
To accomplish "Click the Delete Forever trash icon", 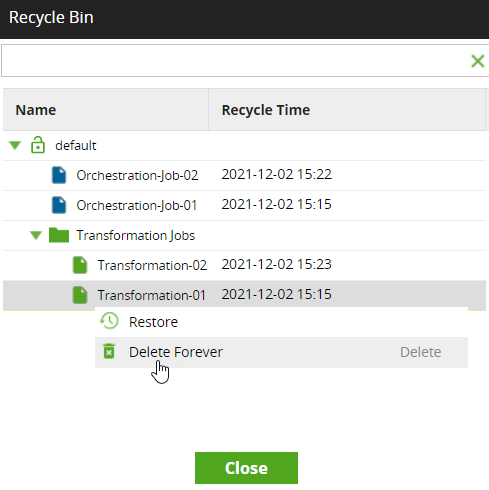I will tap(109, 351).
